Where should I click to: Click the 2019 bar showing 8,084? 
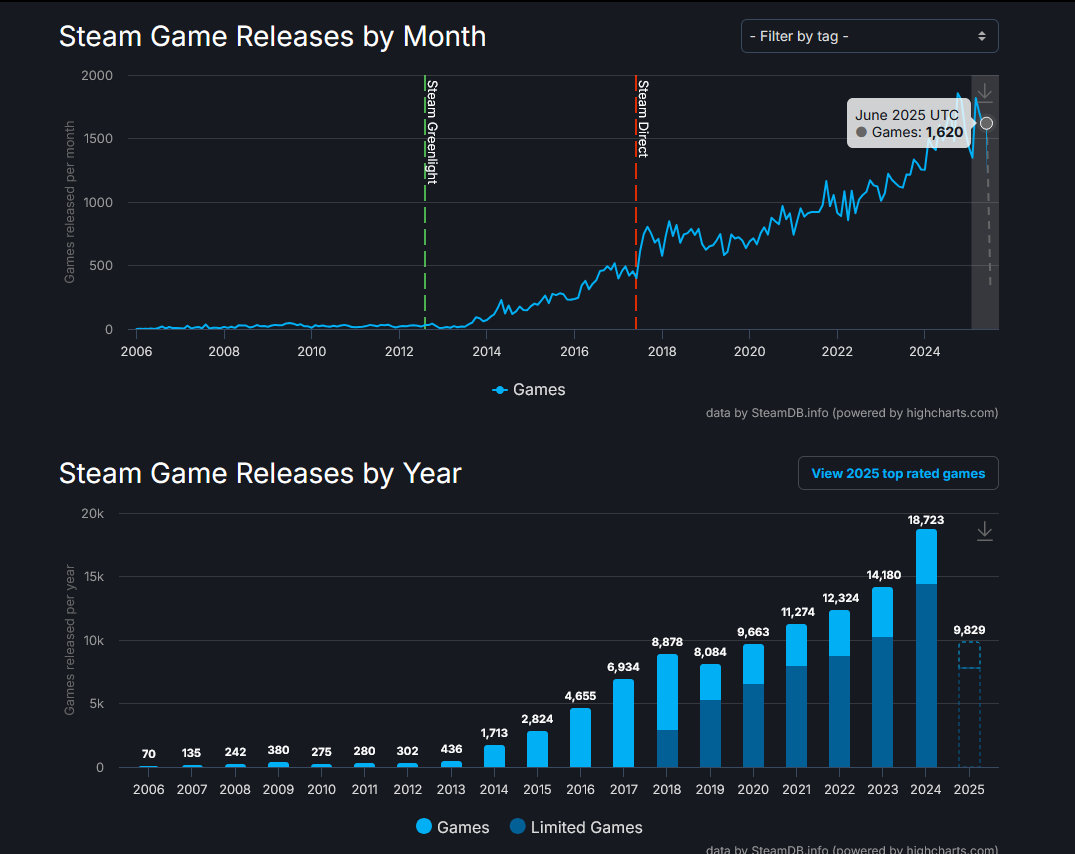coord(710,716)
